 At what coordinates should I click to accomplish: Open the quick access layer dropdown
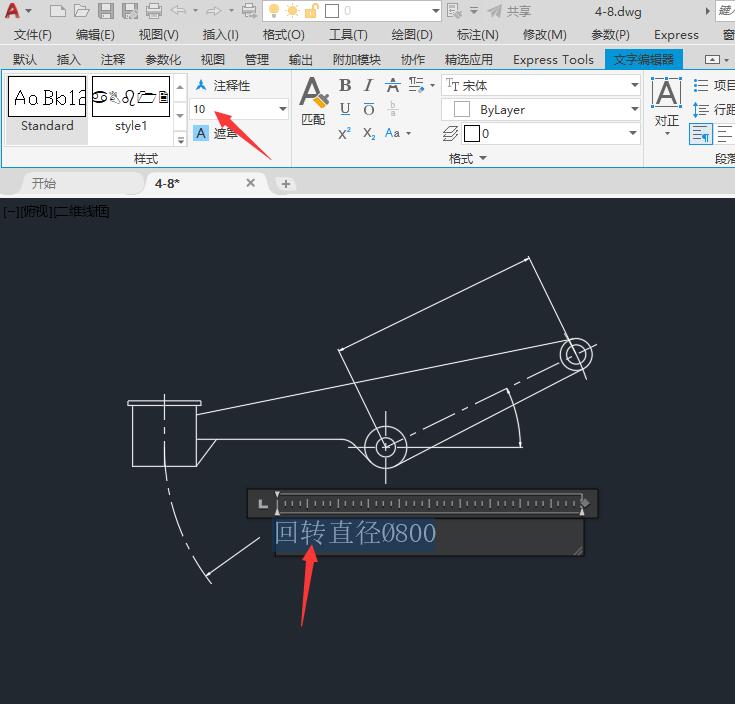click(435, 11)
